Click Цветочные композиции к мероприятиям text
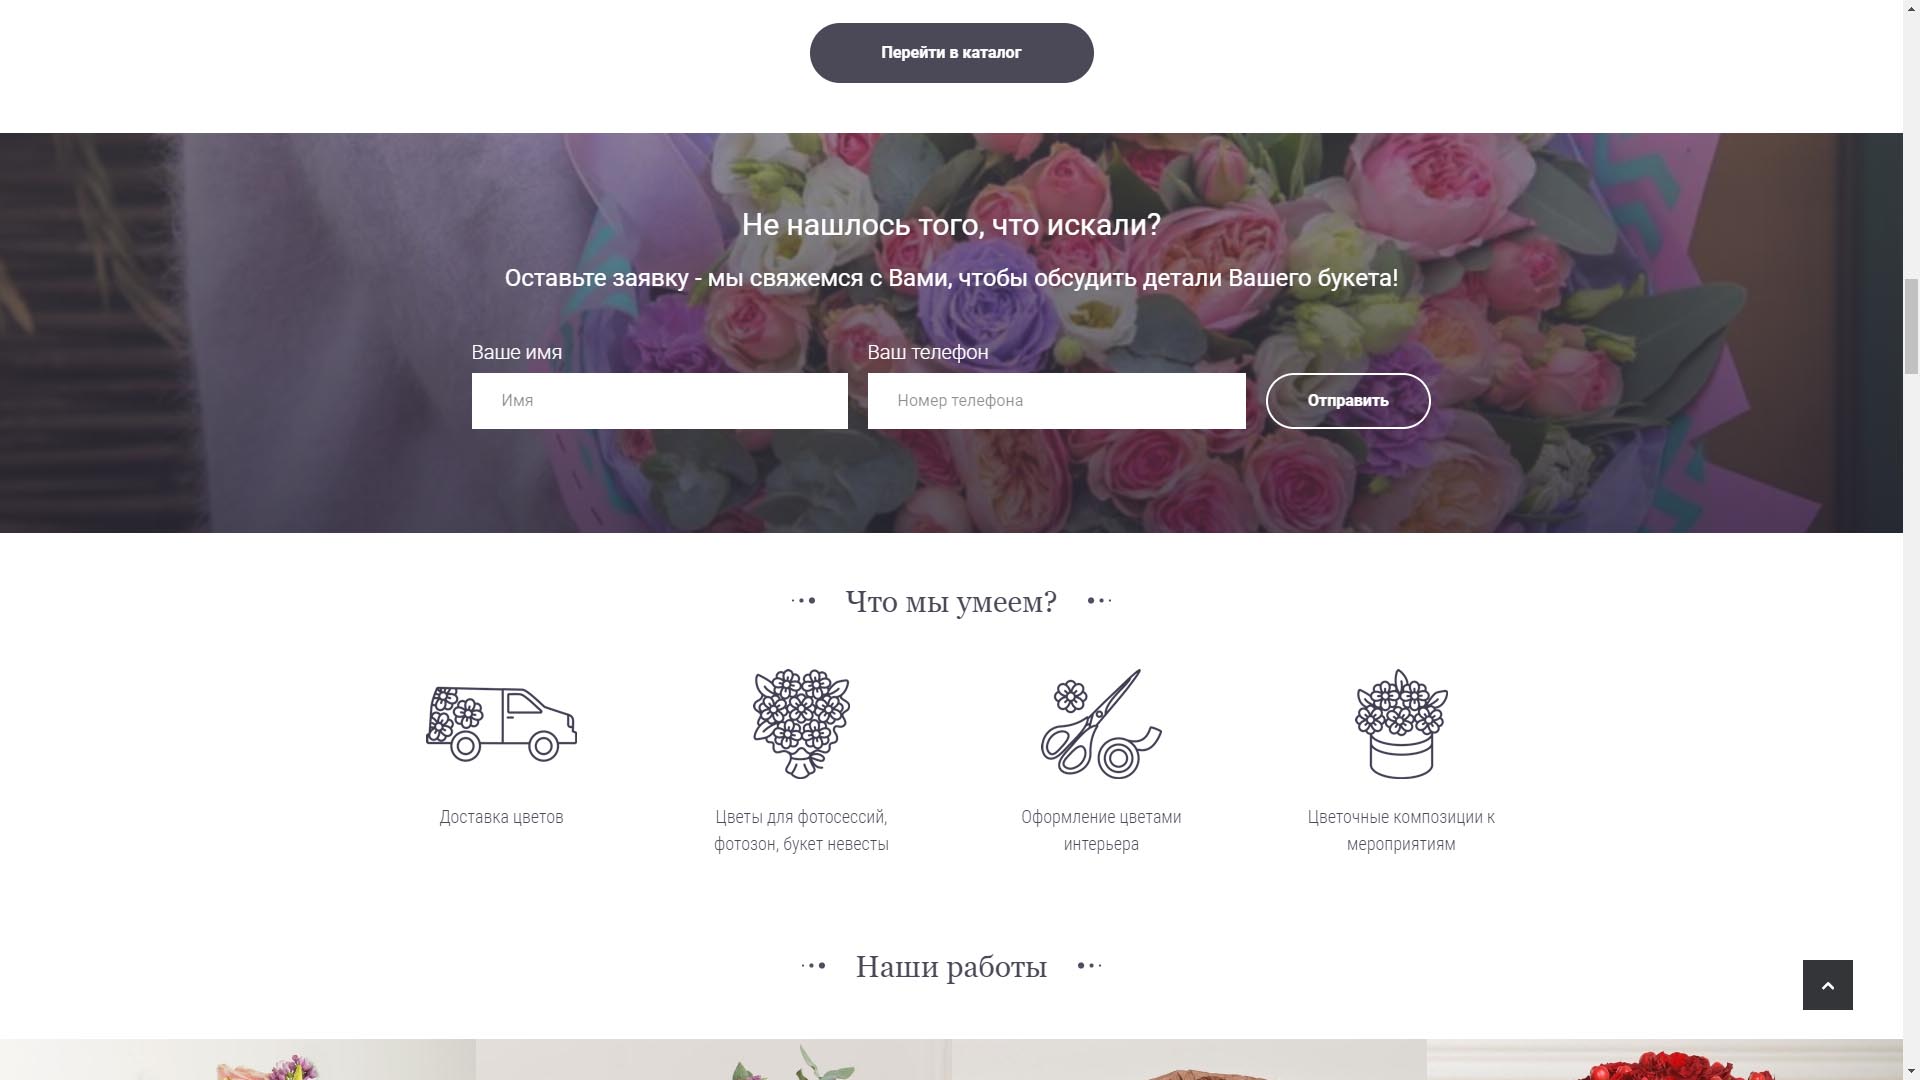Image resolution: width=1920 pixels, height=1080 pixels. coord(1401,830)
